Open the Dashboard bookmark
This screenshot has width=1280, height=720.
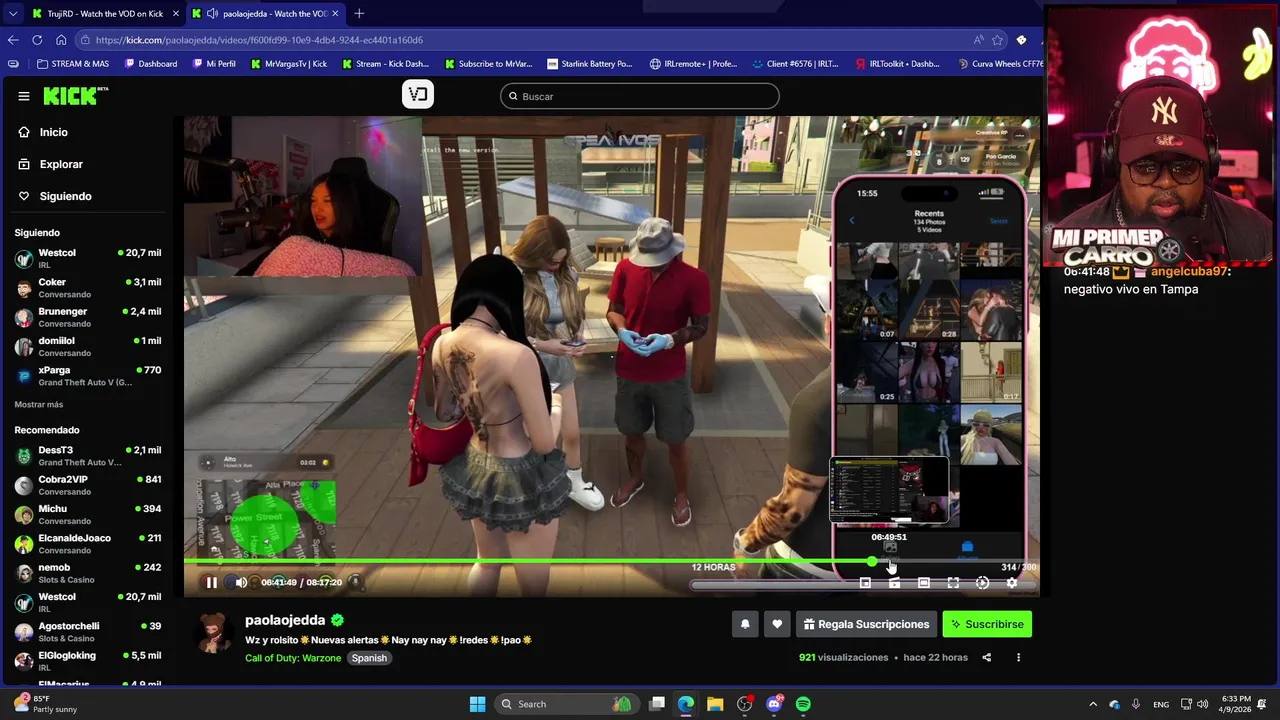click(151, 64)
